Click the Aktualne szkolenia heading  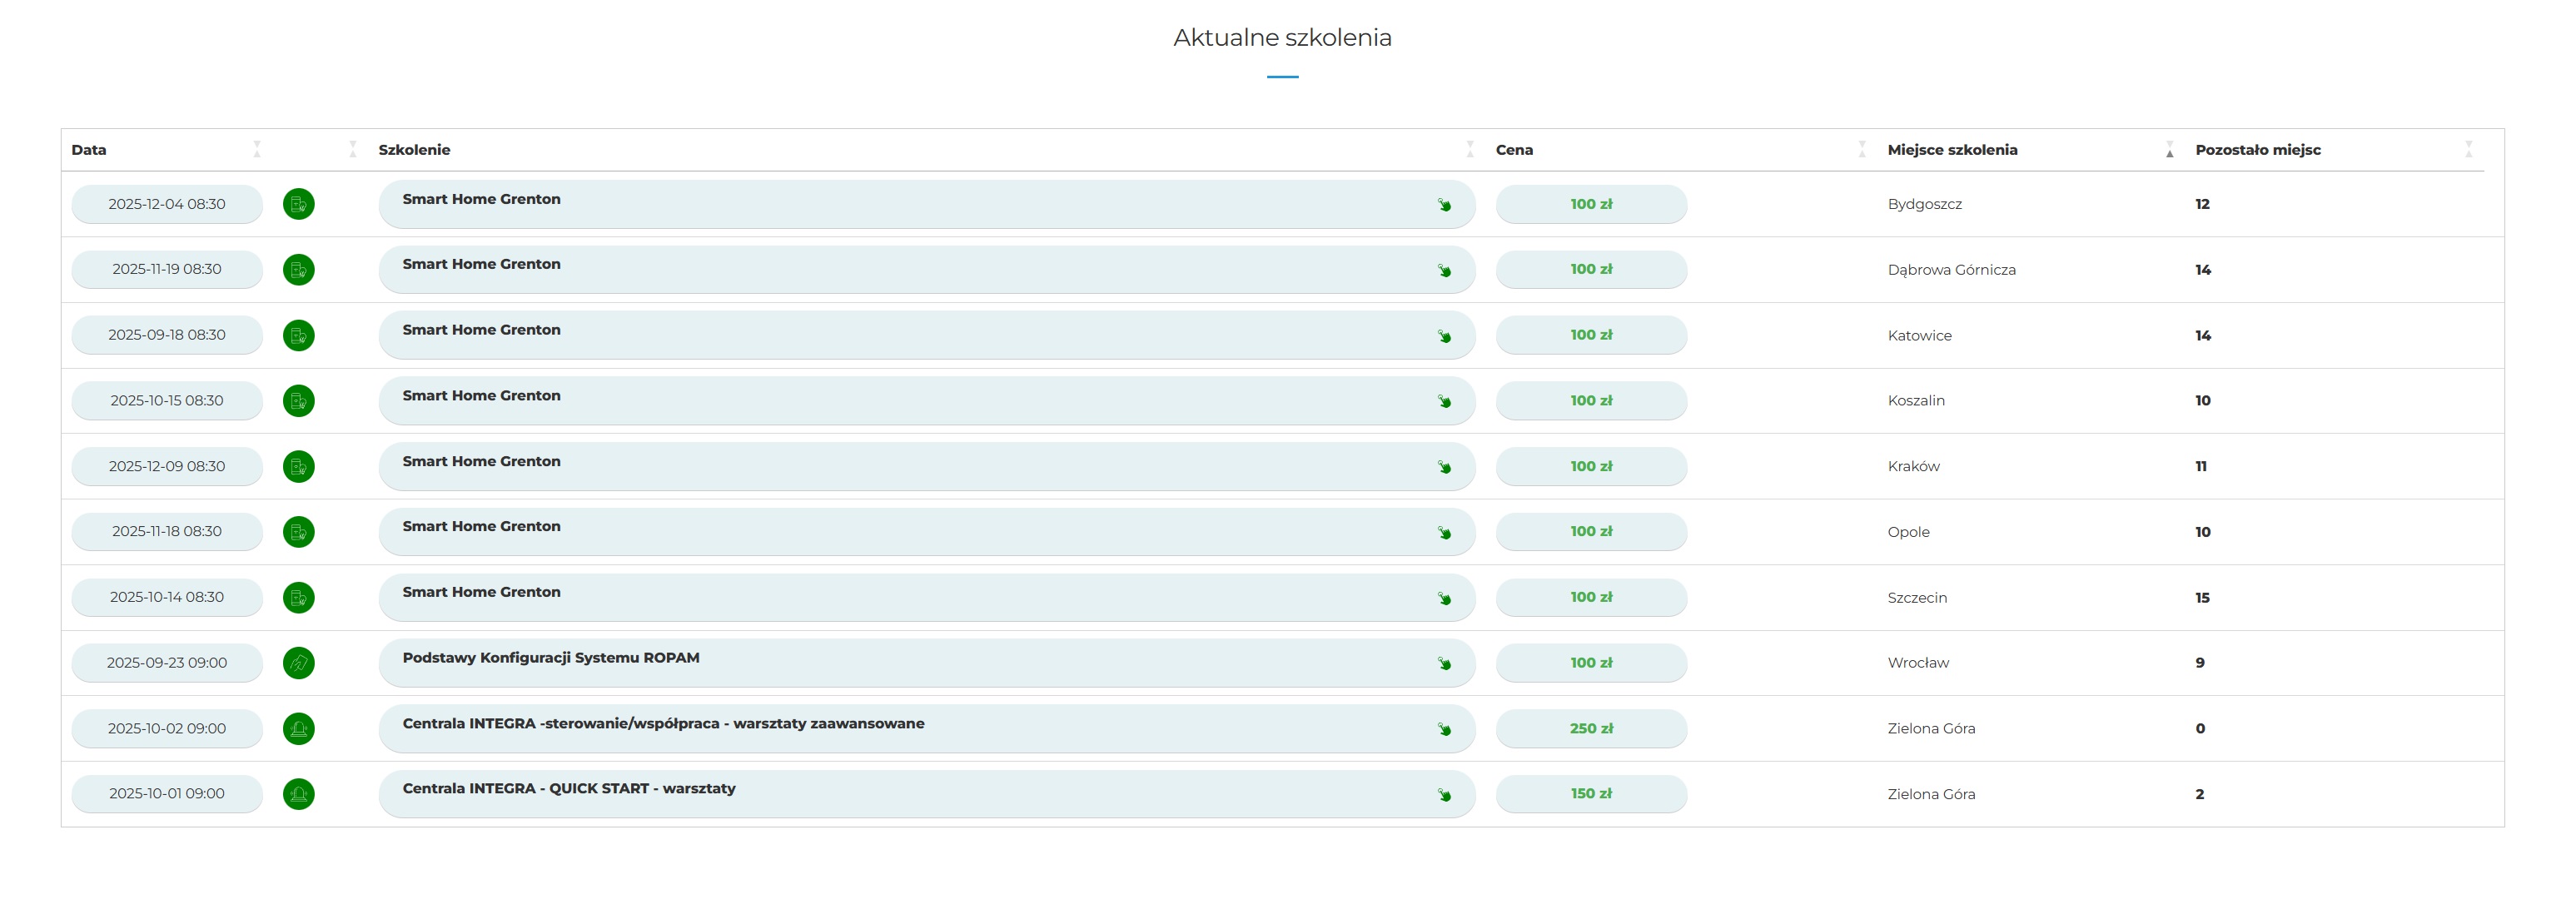1282,38
